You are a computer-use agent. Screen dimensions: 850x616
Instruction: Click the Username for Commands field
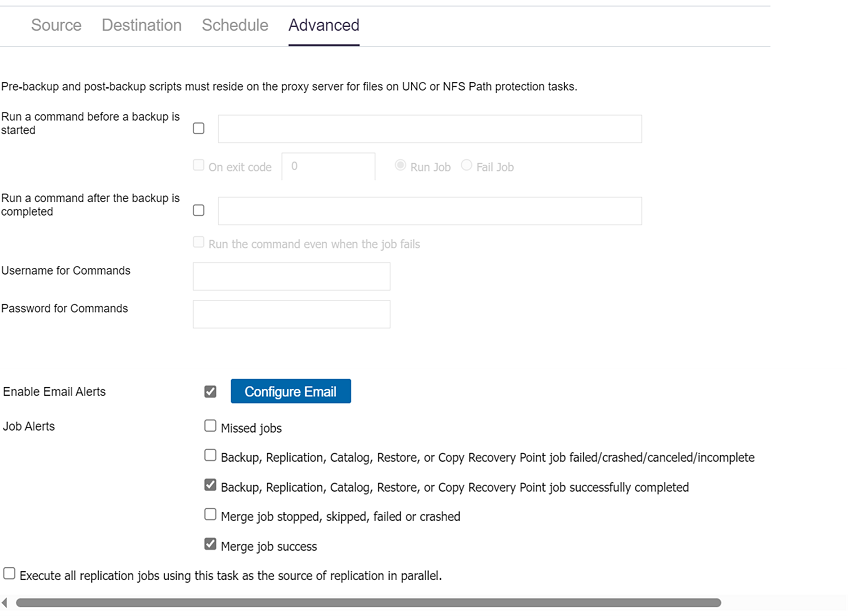coord(291,277)
